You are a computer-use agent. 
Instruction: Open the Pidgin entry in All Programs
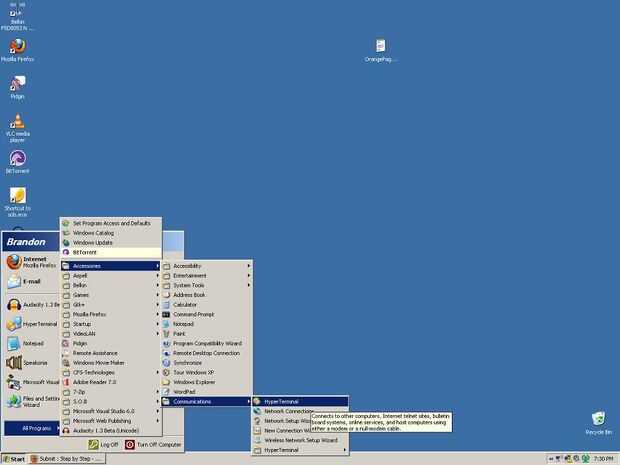[x=111, y=344]
